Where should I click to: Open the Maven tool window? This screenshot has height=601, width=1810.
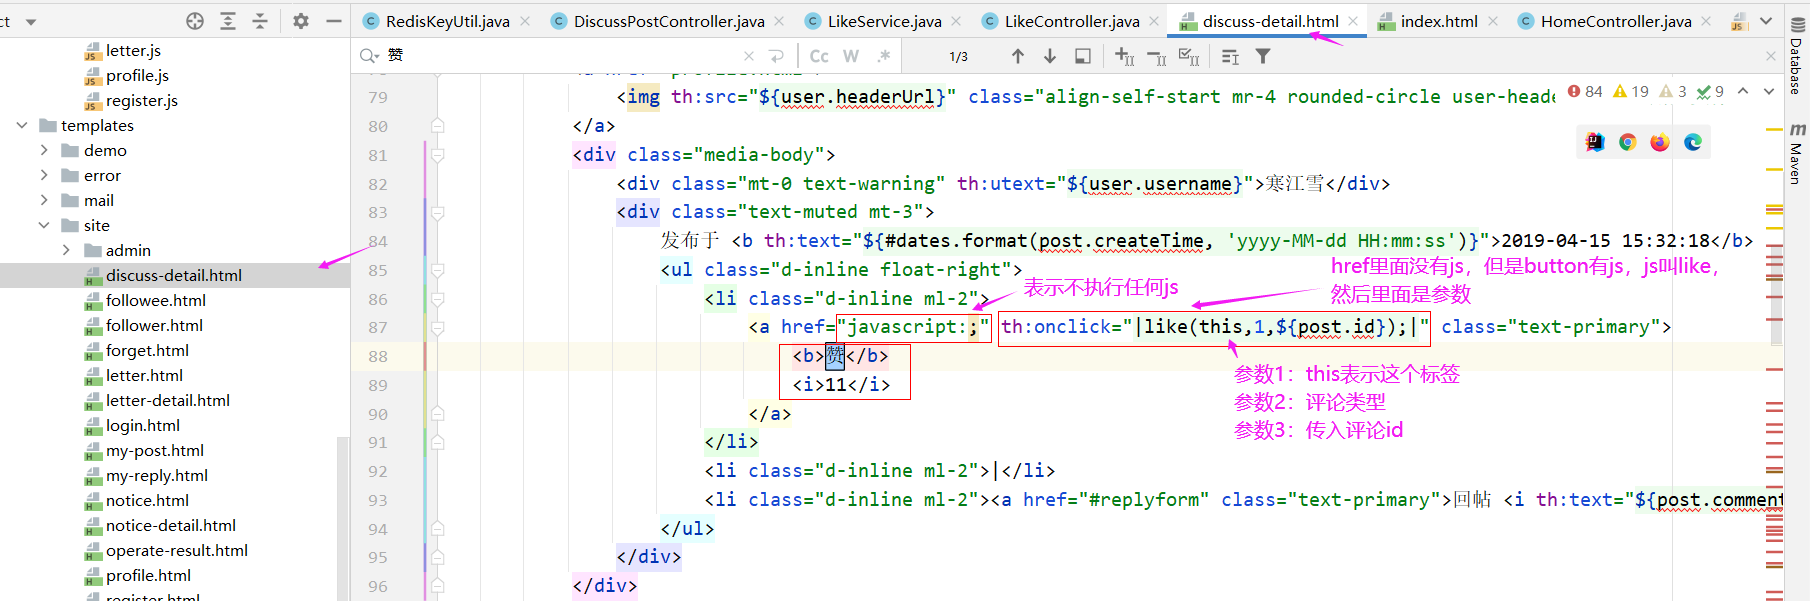click(1796, 153)
